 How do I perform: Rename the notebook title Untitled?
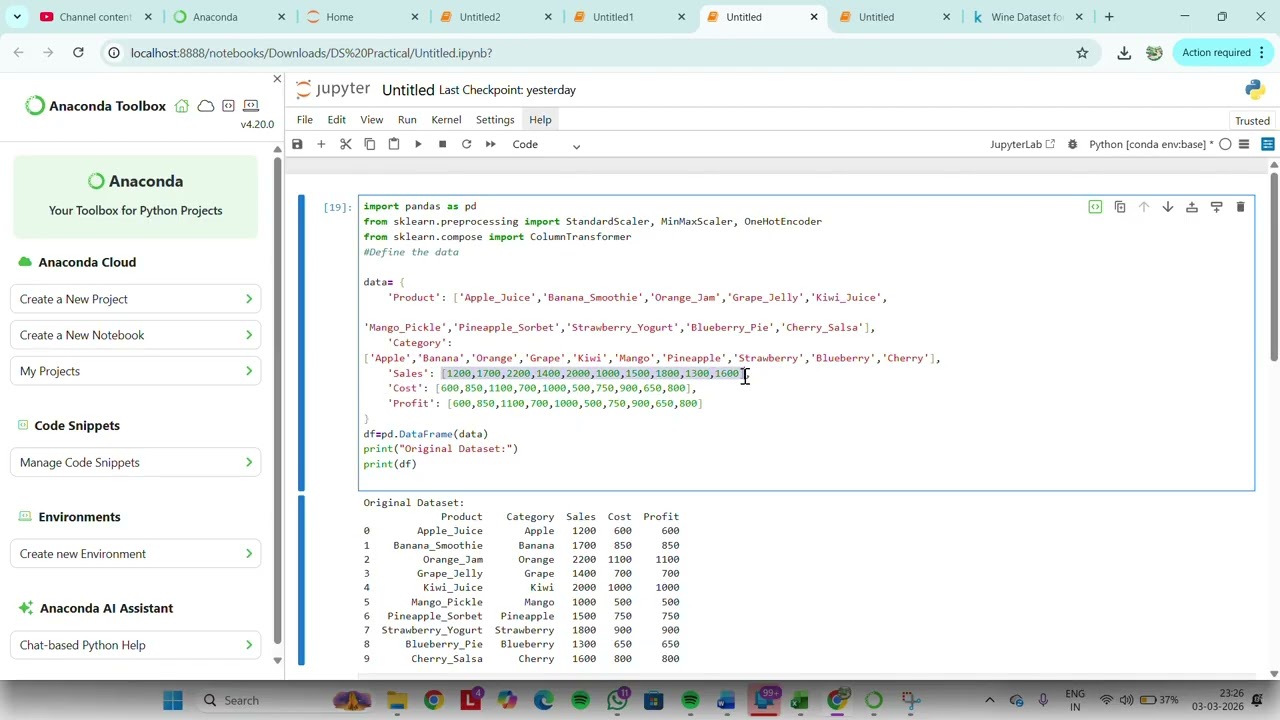tap(408, 90)
